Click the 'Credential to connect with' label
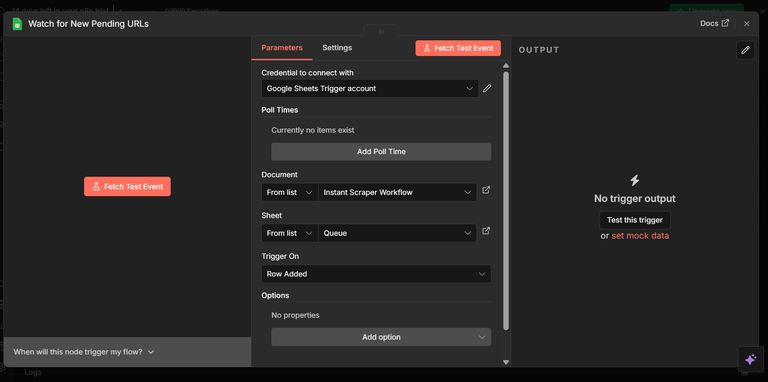 tap(308, 72)
